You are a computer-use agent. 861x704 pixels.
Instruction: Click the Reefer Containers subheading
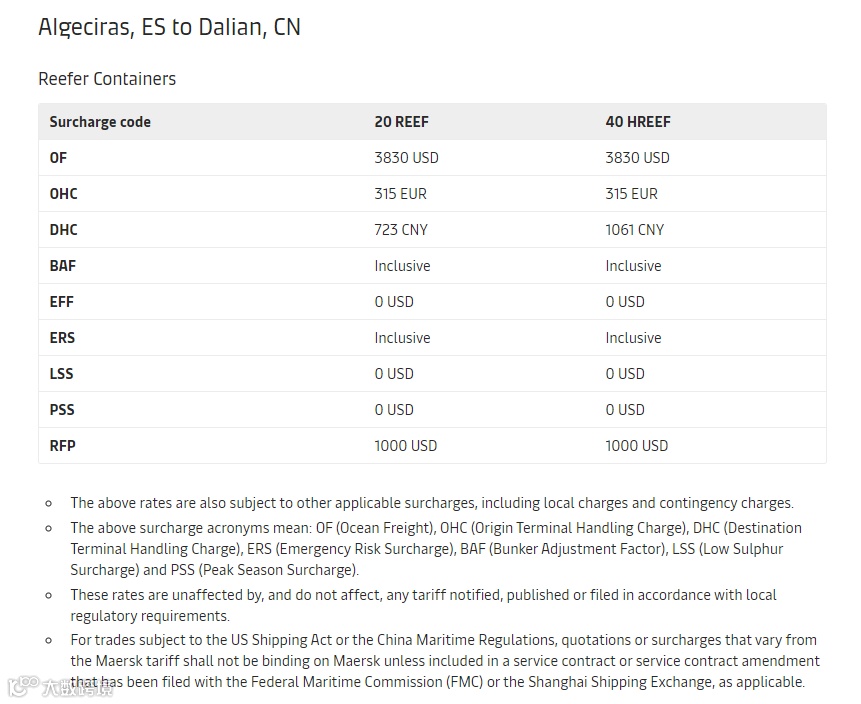(x=107, y=79)
